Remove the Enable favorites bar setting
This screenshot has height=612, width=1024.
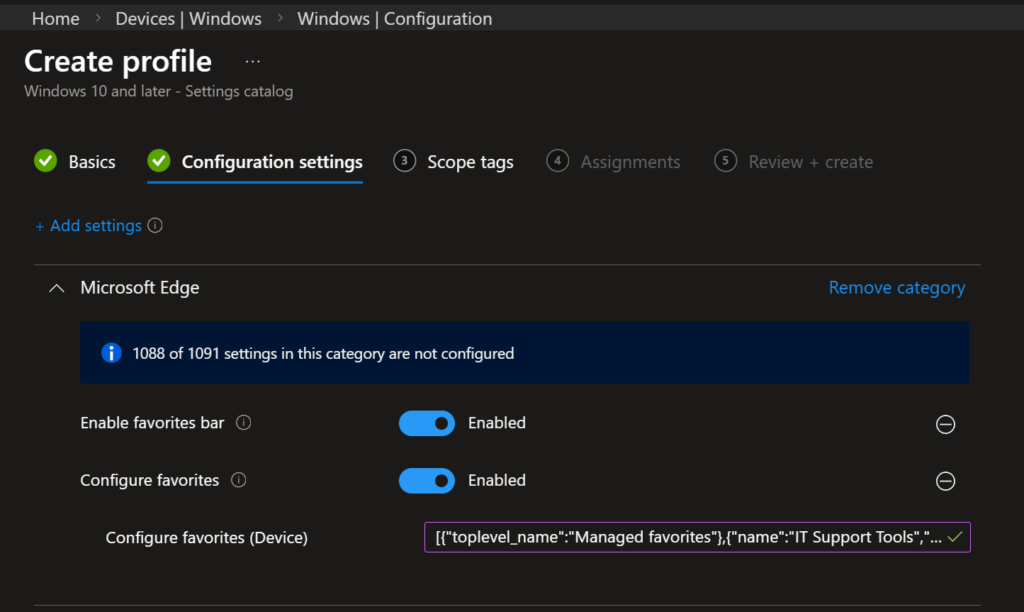945,424
